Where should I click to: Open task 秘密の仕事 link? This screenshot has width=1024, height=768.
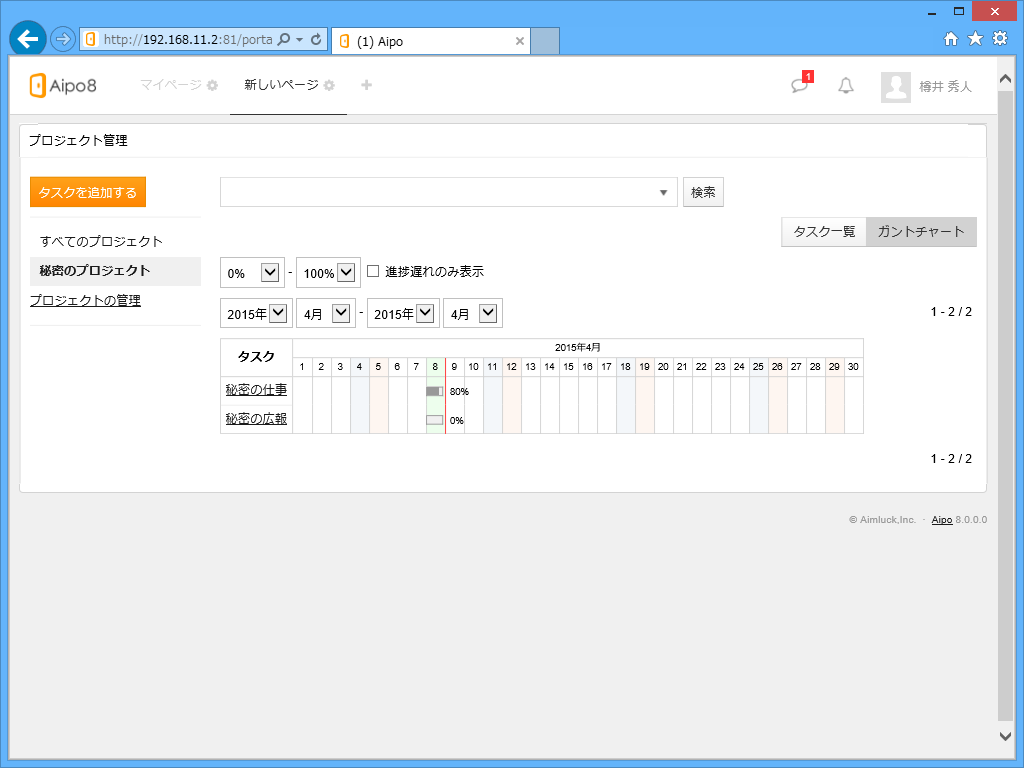tap(256, 390)
